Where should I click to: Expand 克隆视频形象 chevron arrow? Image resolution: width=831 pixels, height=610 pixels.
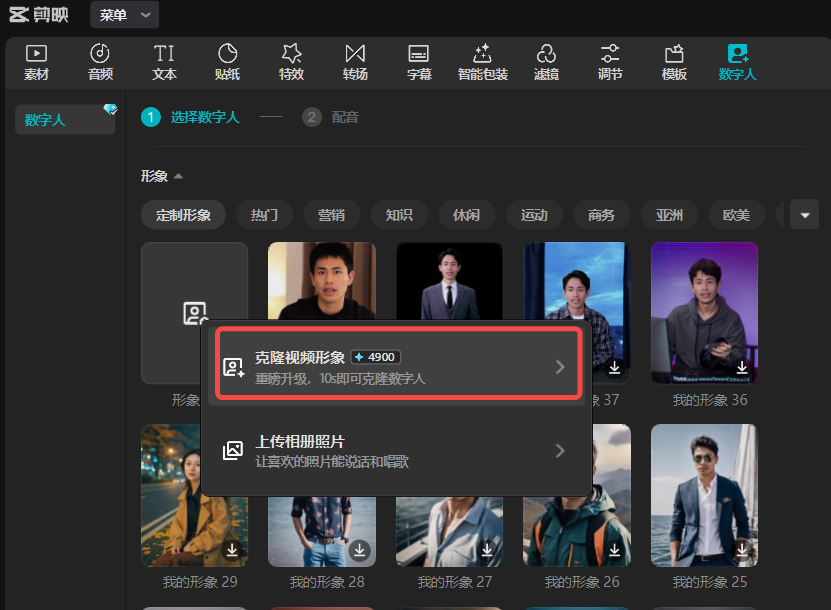[x=560, y=367]
